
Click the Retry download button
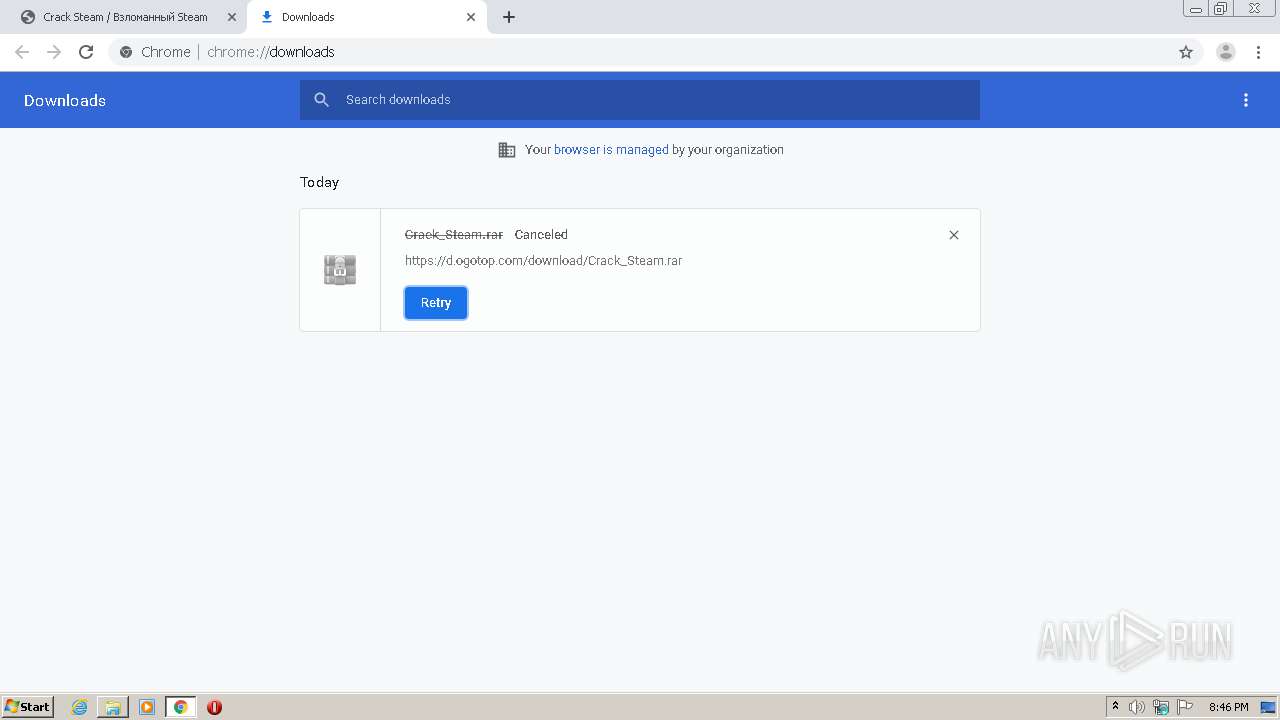pyautogui.click(x=436, y=303)
